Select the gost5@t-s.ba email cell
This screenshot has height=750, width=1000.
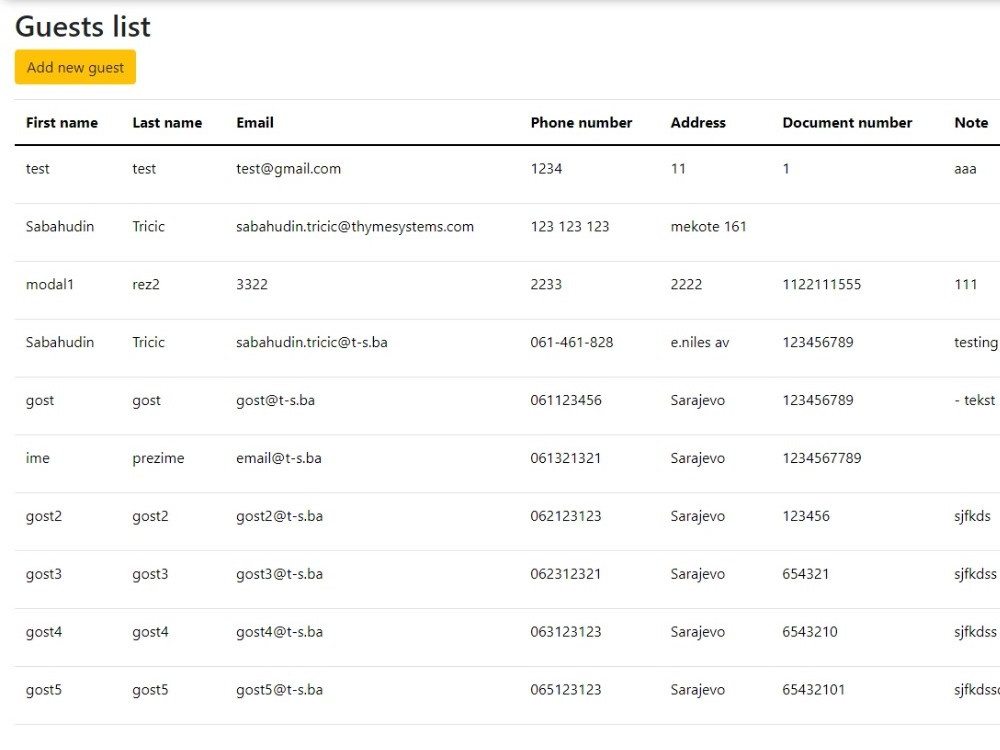pos(279,690)
